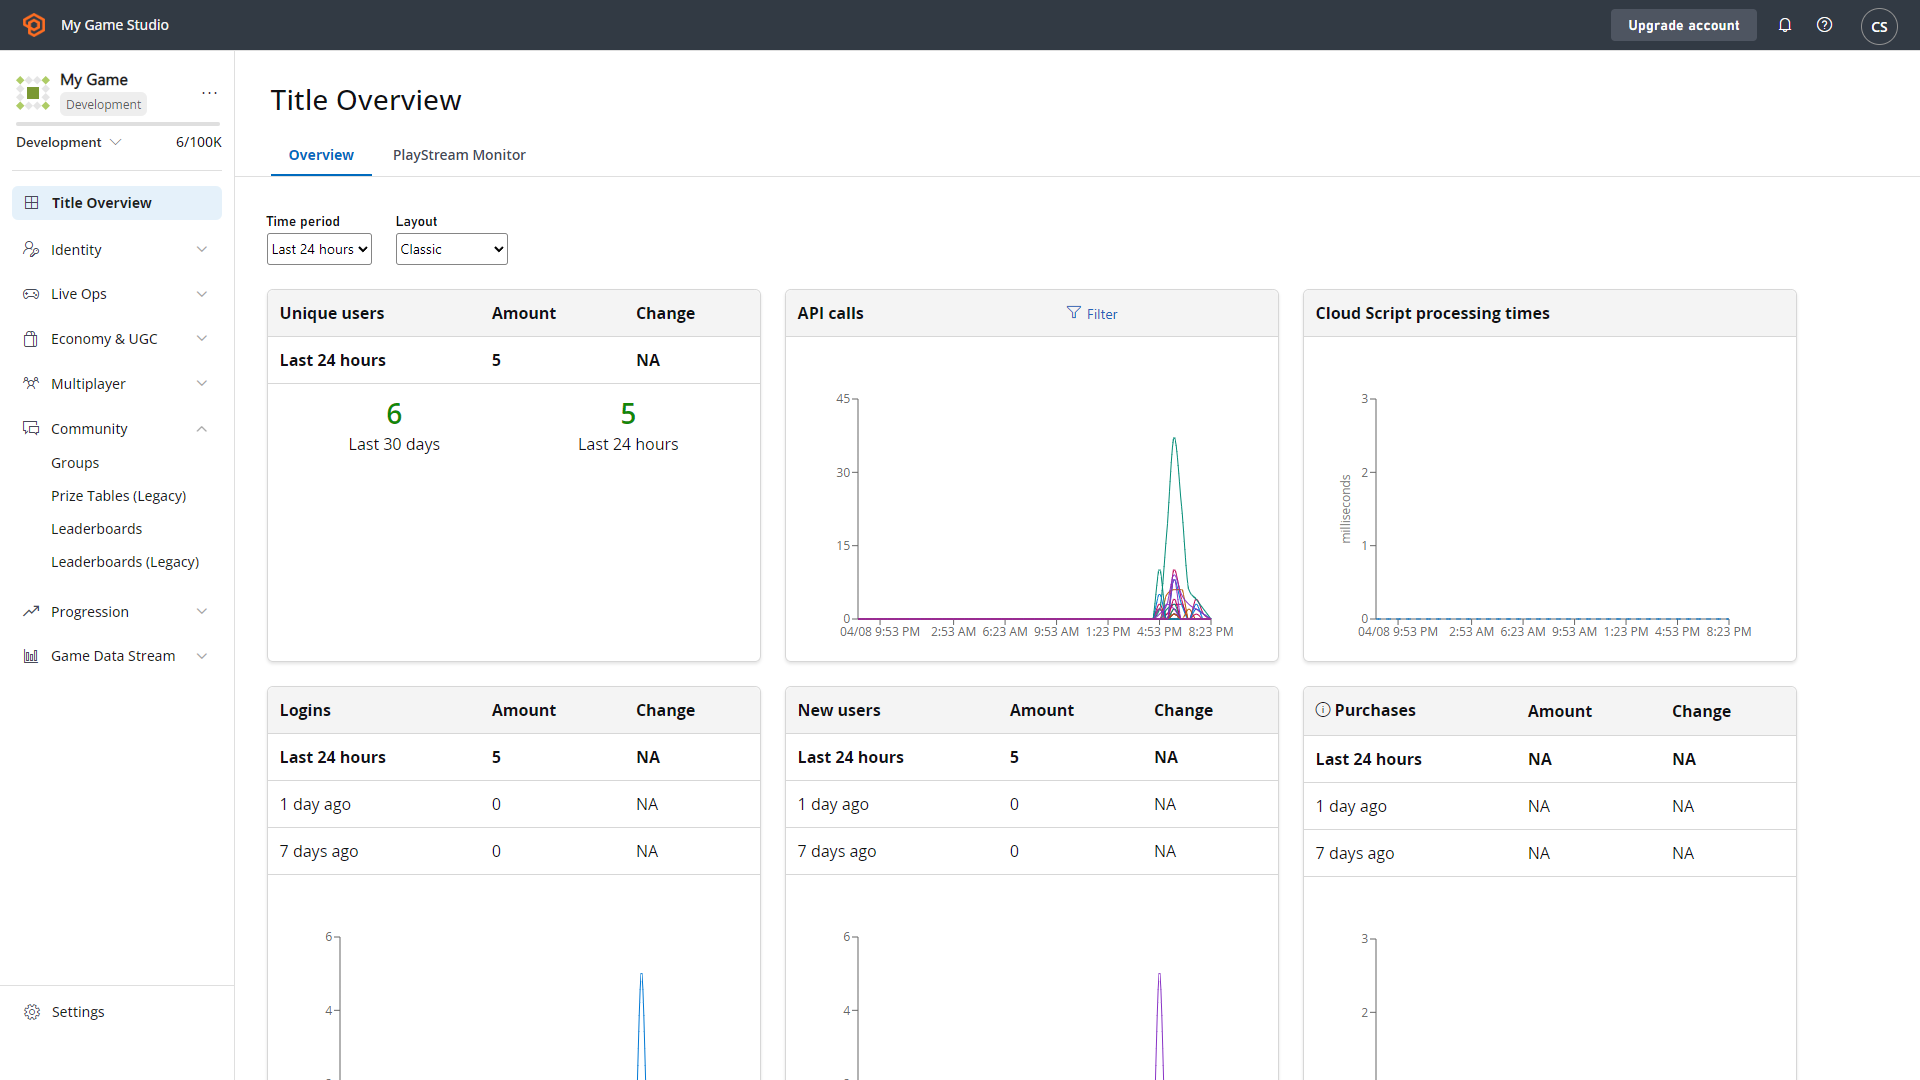Click the Purchases info icon
The image size is (1920, 1080).
[1323, 709]
